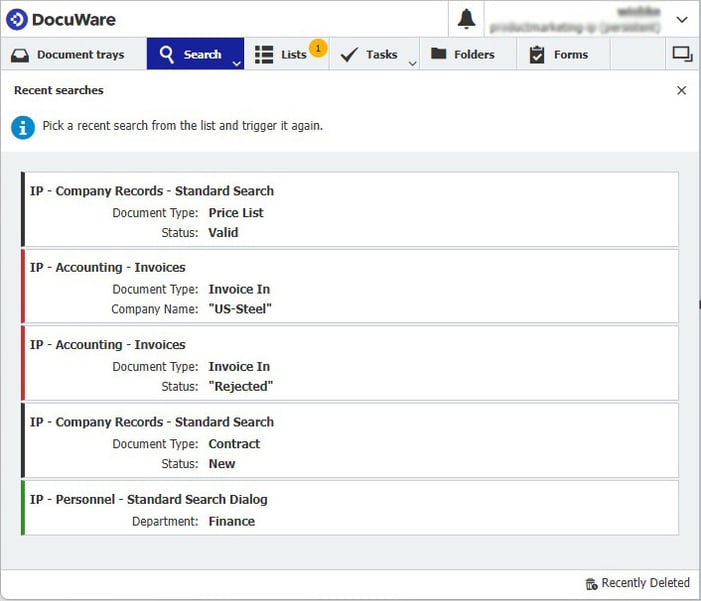Click the Forms clipboard icon
This screenshot has height=601, width=701.
pyautogui.click(x=537, y=54)
